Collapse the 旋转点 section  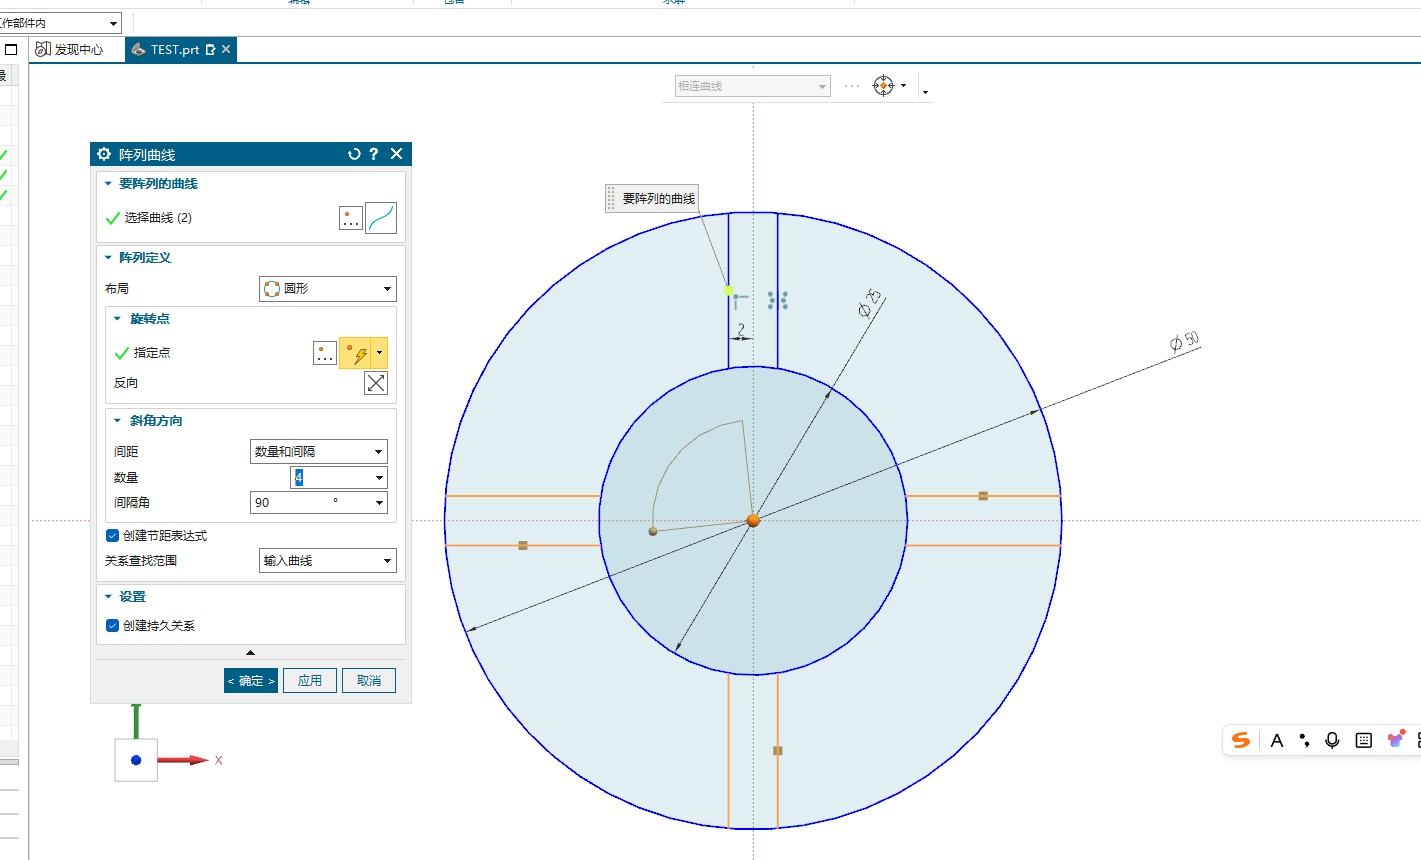tap(117, 319)
